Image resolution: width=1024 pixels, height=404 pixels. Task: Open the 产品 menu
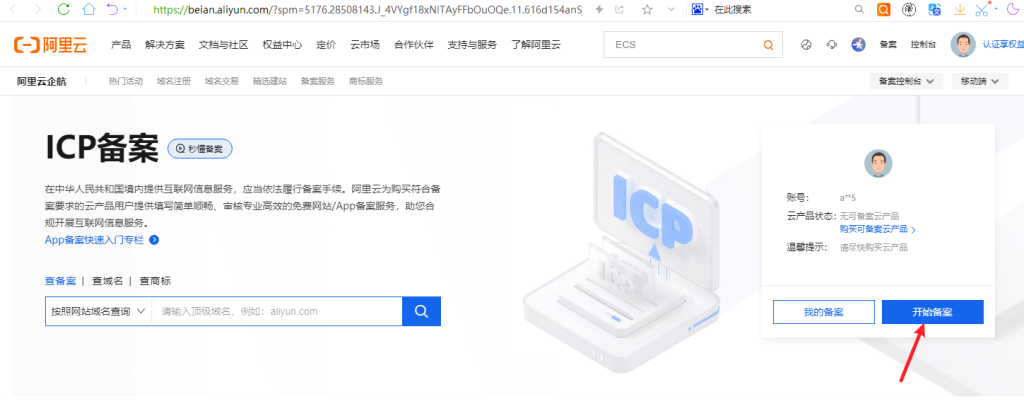coord(121,44)
